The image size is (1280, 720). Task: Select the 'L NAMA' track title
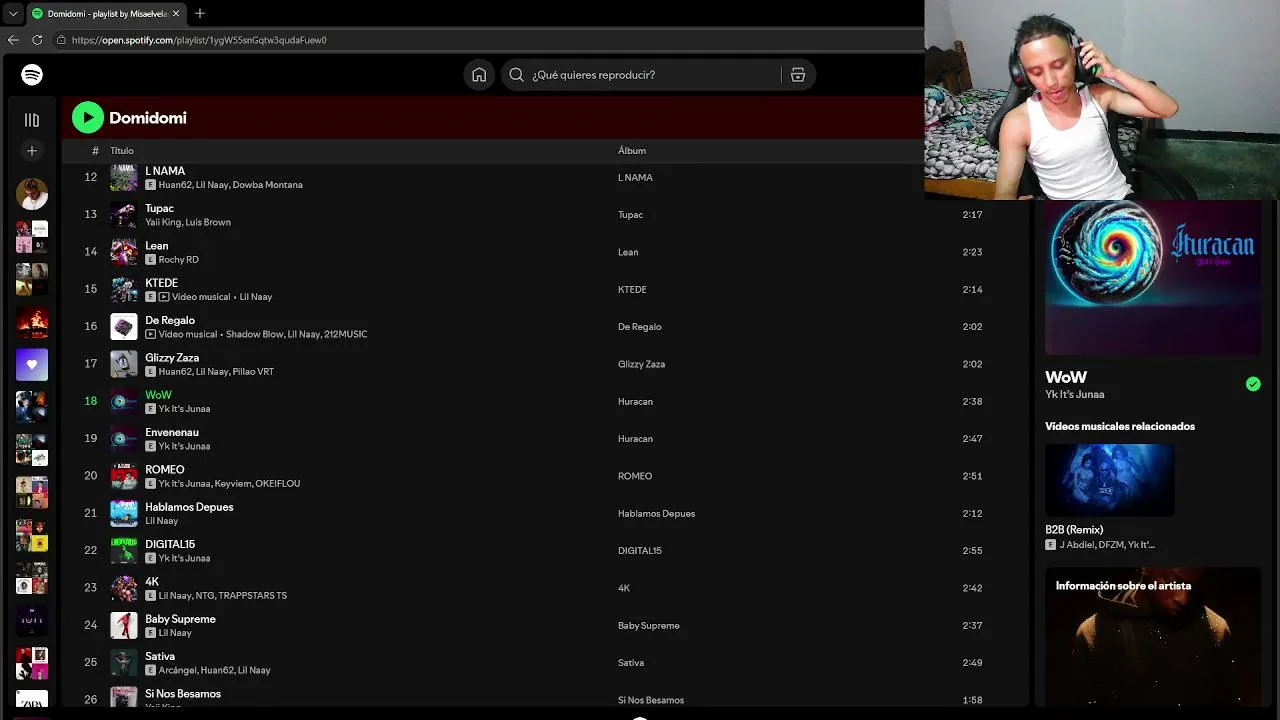tap(165, 171)
